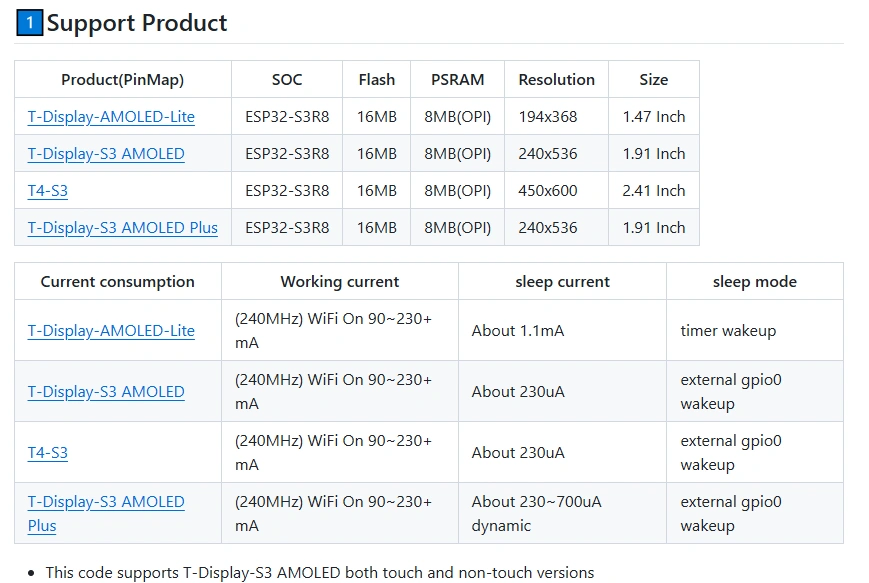Click the Resolution column header
This screenshot has height=583, width=869.
pos(556,80)
